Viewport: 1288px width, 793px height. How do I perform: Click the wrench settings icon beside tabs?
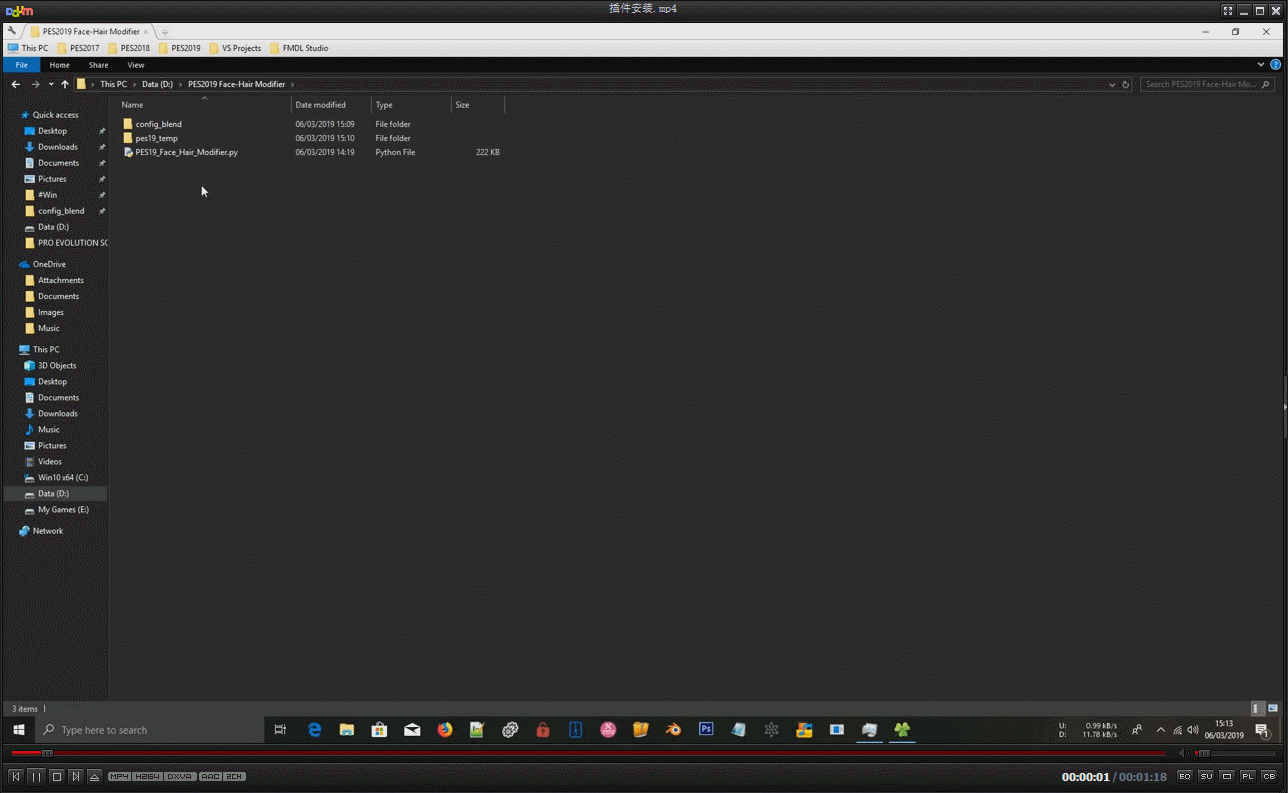11,31
